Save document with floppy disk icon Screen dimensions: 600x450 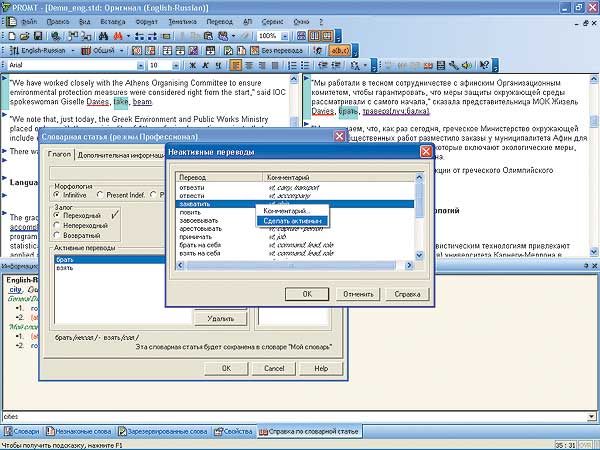[x=38, y=36]
